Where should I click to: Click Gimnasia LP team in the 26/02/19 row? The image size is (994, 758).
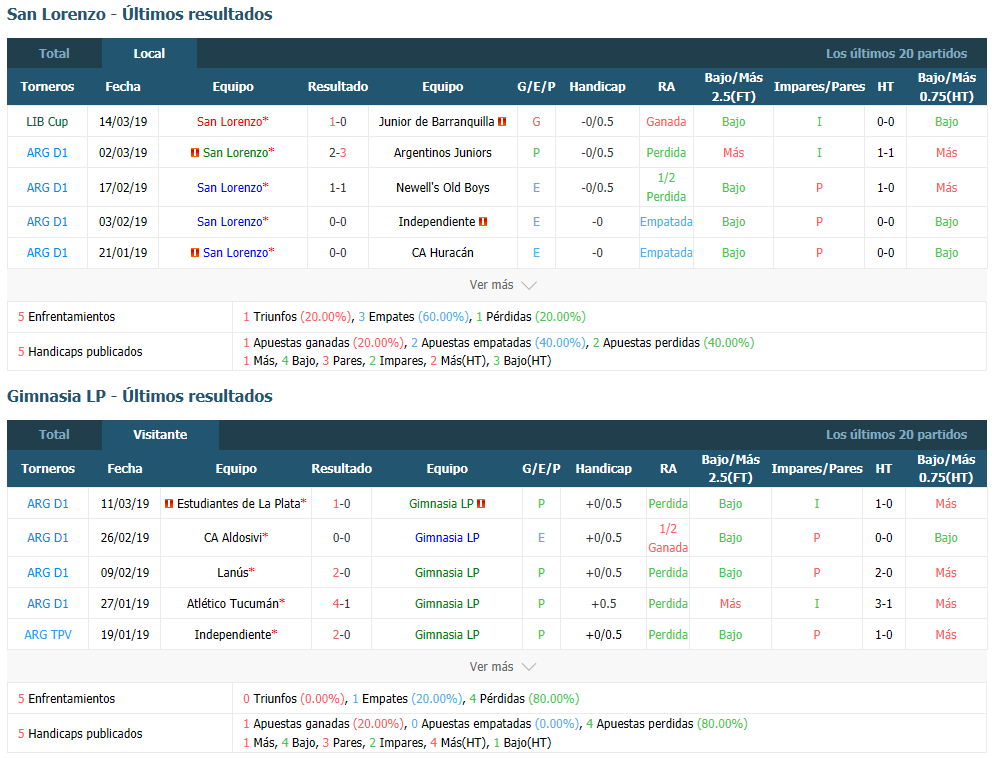(447, 537)
